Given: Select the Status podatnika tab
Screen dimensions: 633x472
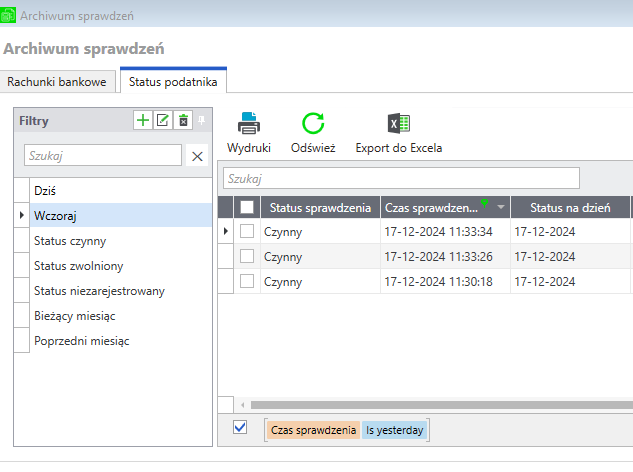Looking at the screenshot, I should tap(174, 81).
